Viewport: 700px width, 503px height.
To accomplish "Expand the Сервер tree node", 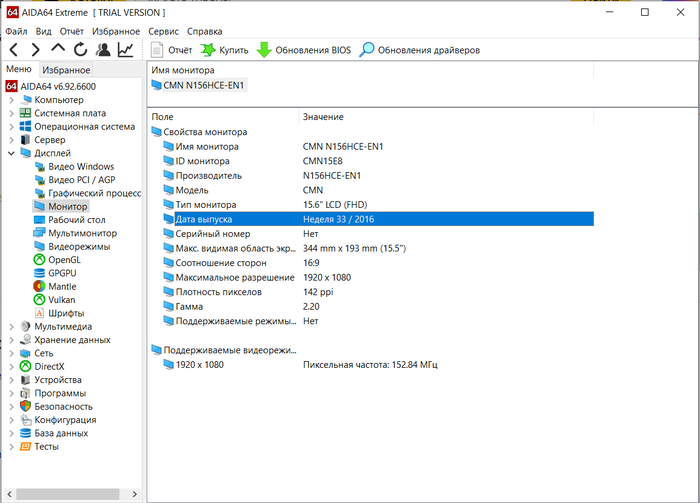I will (x=12, y=140).
